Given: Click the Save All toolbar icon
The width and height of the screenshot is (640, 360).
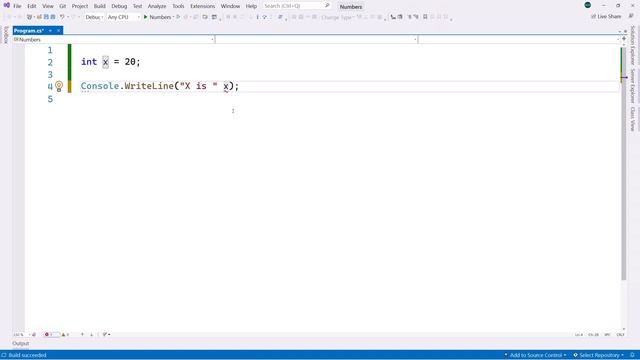Looking at the screenshot, I should tap(53, 17).
